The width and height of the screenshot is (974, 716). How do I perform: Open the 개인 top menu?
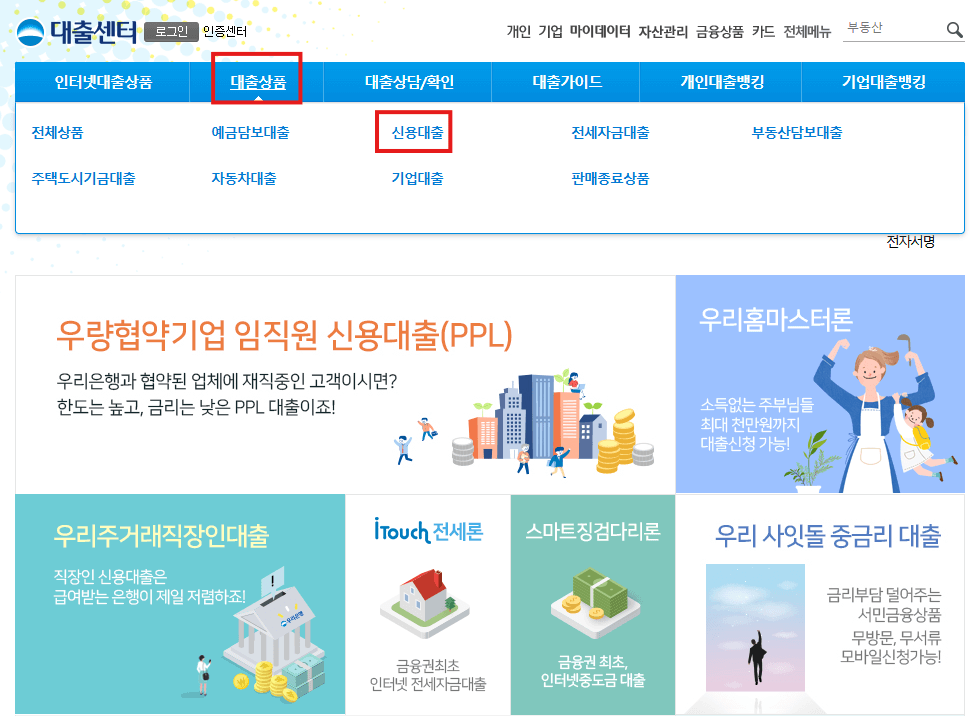point(519,32)
